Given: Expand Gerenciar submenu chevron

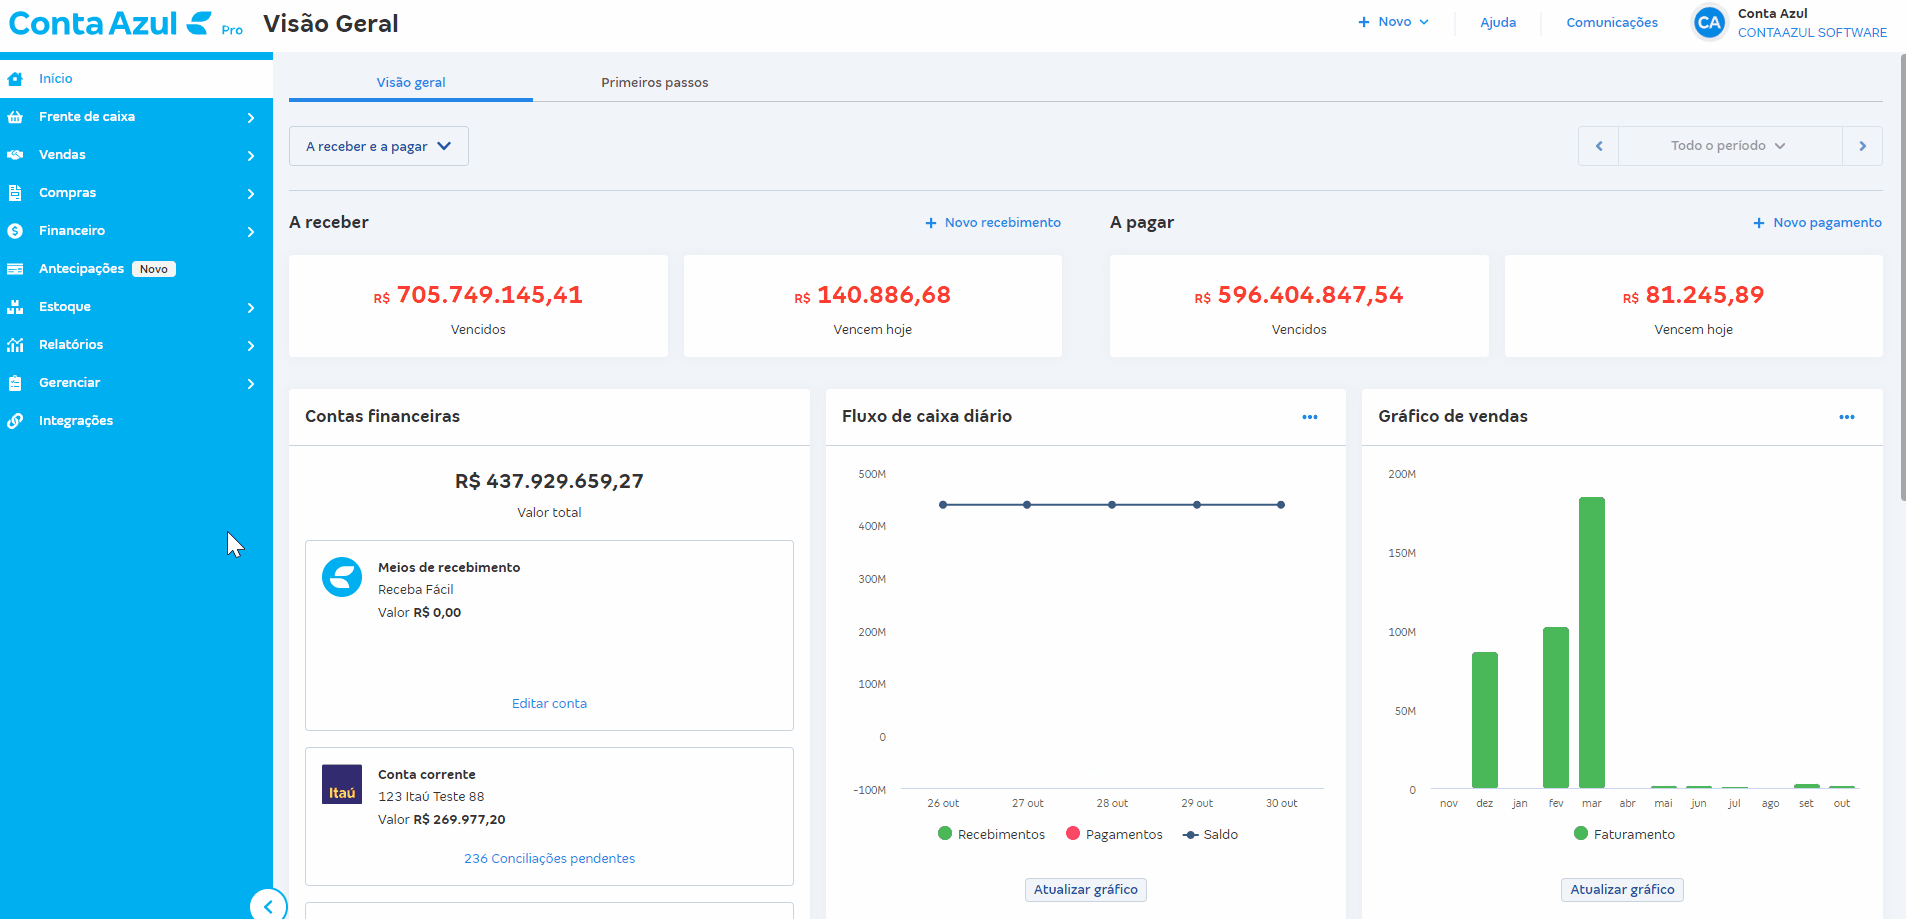Looking at the screenshot, I should 251,384.
